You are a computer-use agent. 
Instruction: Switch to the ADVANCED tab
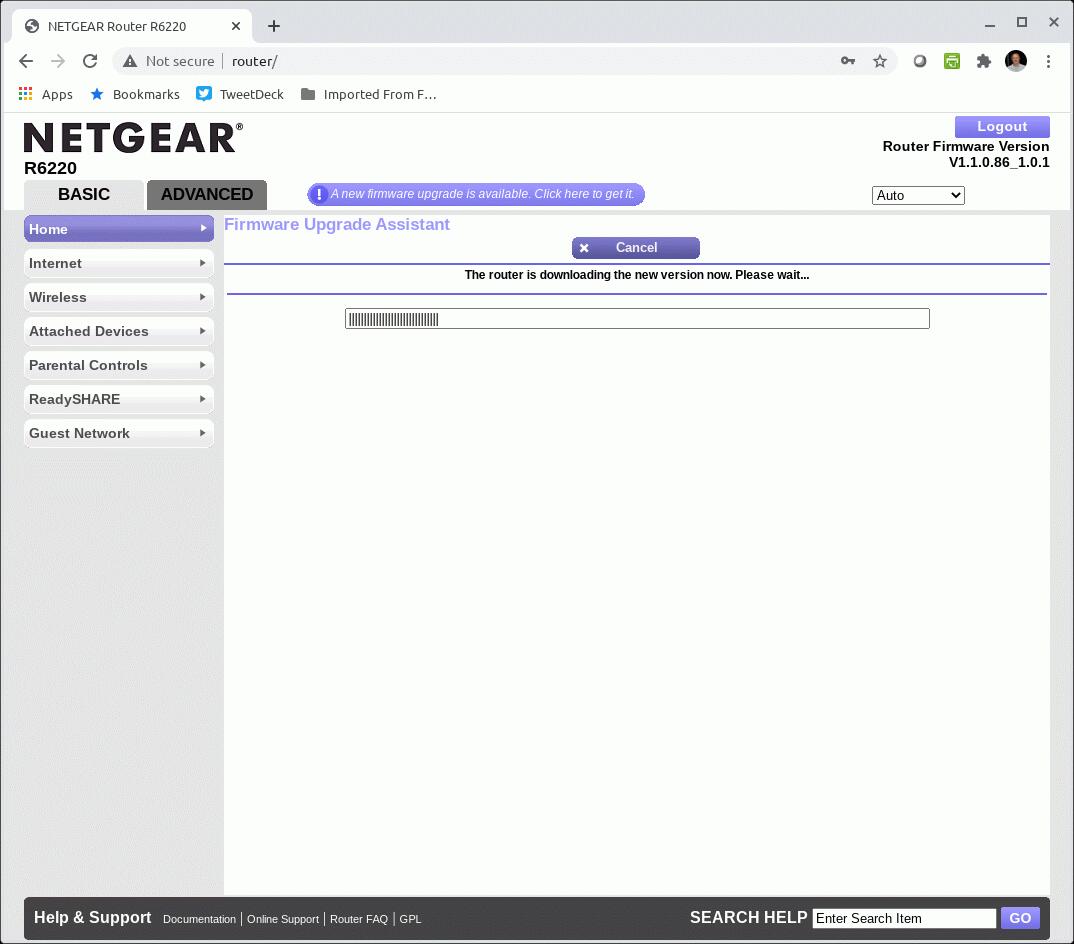click(x=207, y=195)
